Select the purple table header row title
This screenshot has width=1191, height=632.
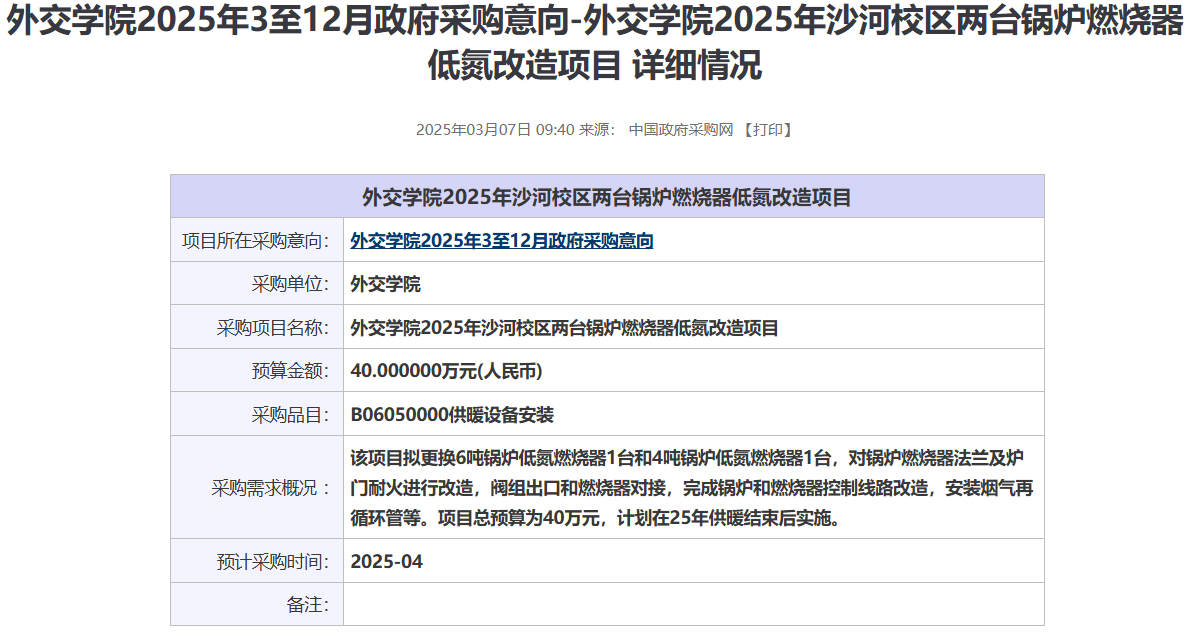click(606, 197)
